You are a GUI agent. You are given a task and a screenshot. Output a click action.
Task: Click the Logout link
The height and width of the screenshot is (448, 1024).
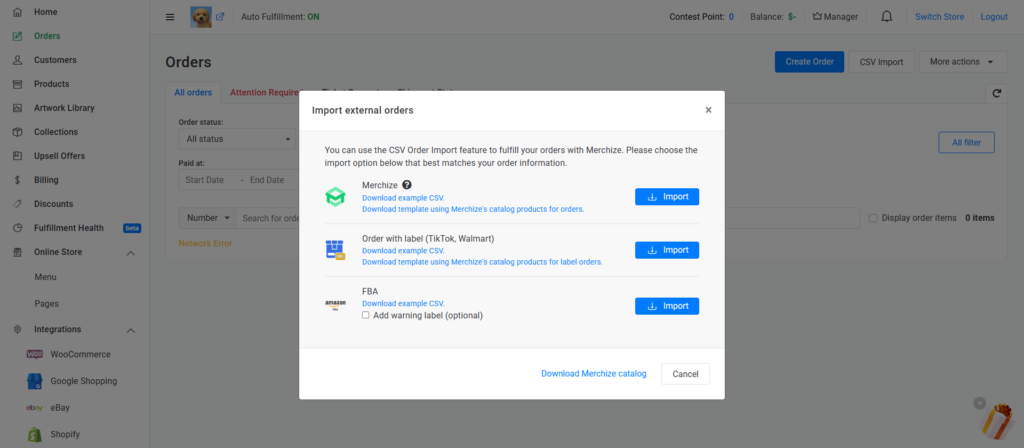pos(994,17)
